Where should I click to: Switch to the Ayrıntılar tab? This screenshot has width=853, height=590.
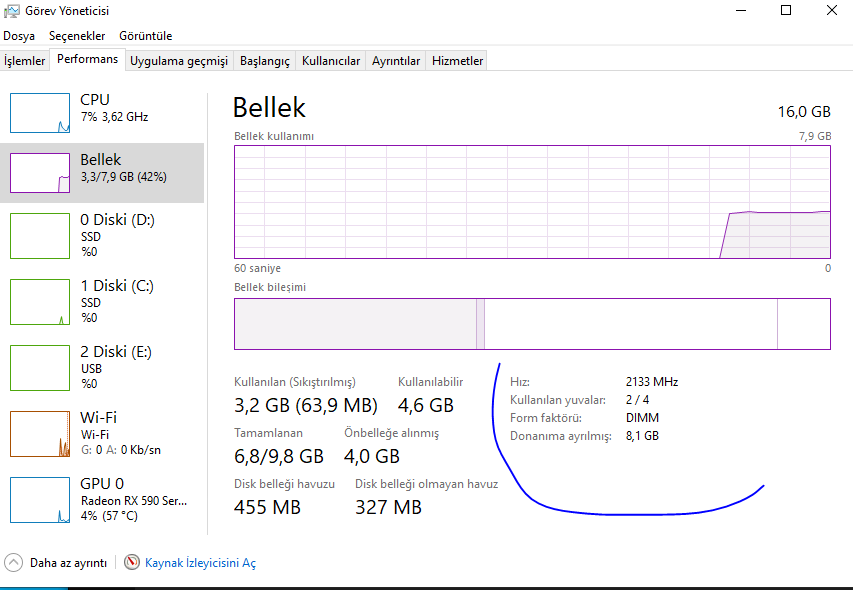coord(396,61)
